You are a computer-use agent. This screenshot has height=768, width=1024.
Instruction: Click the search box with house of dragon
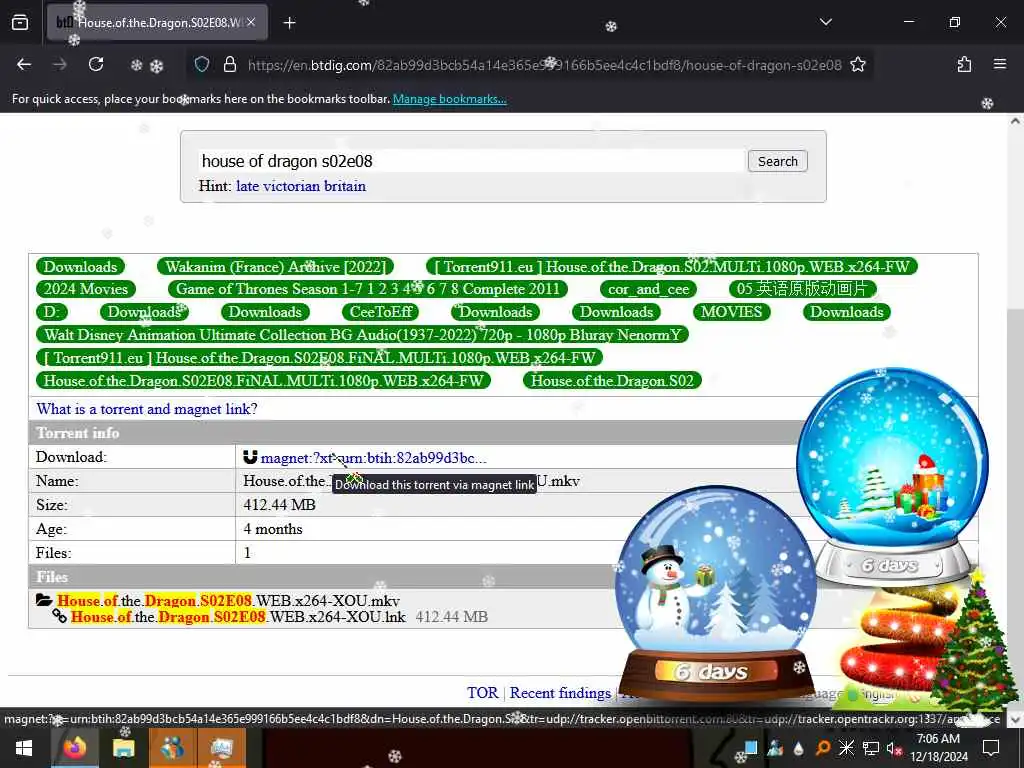pyautogui.click(x=472, y=161)
